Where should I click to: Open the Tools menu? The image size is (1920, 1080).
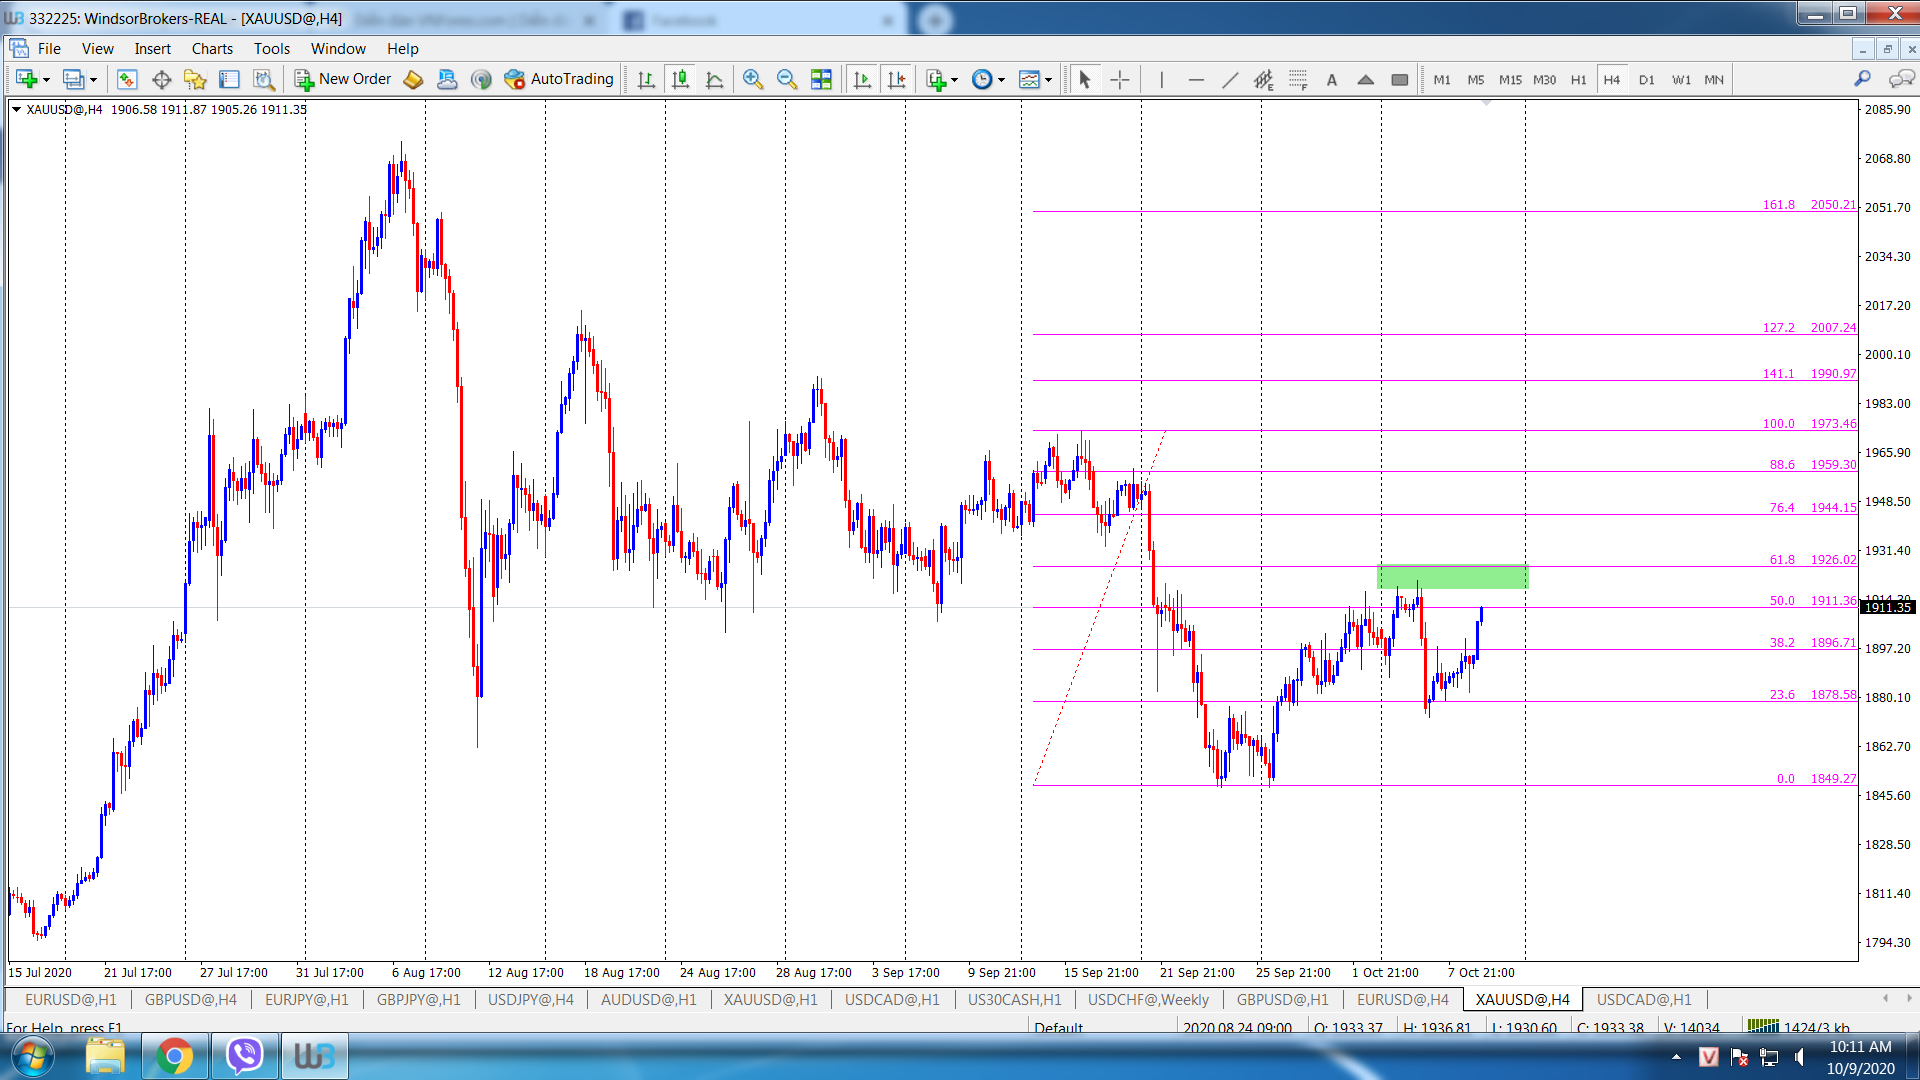271,48
